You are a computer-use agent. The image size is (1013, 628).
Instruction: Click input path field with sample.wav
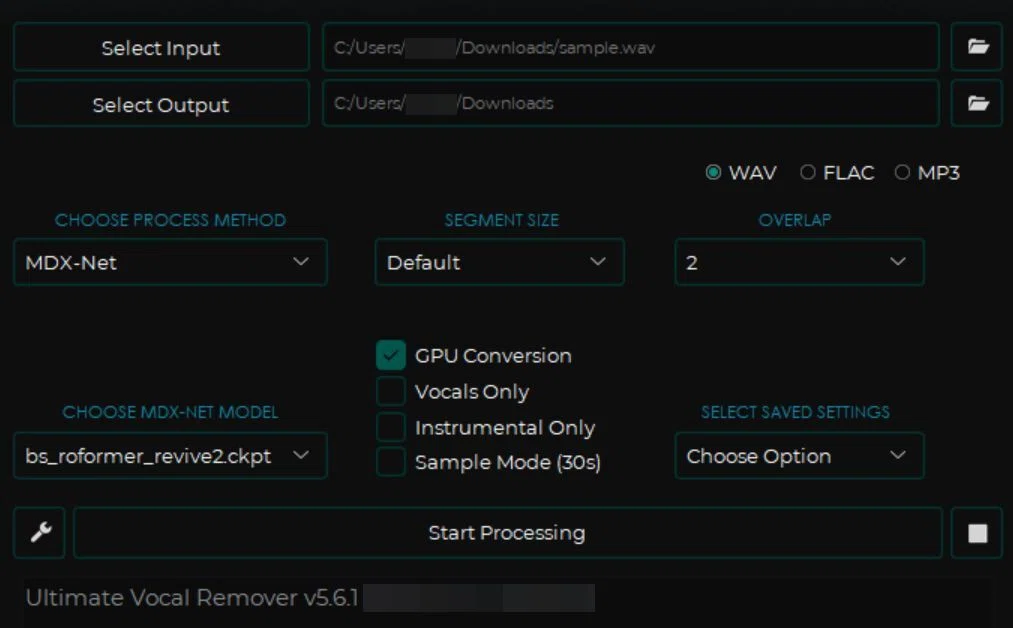(631, 47)
